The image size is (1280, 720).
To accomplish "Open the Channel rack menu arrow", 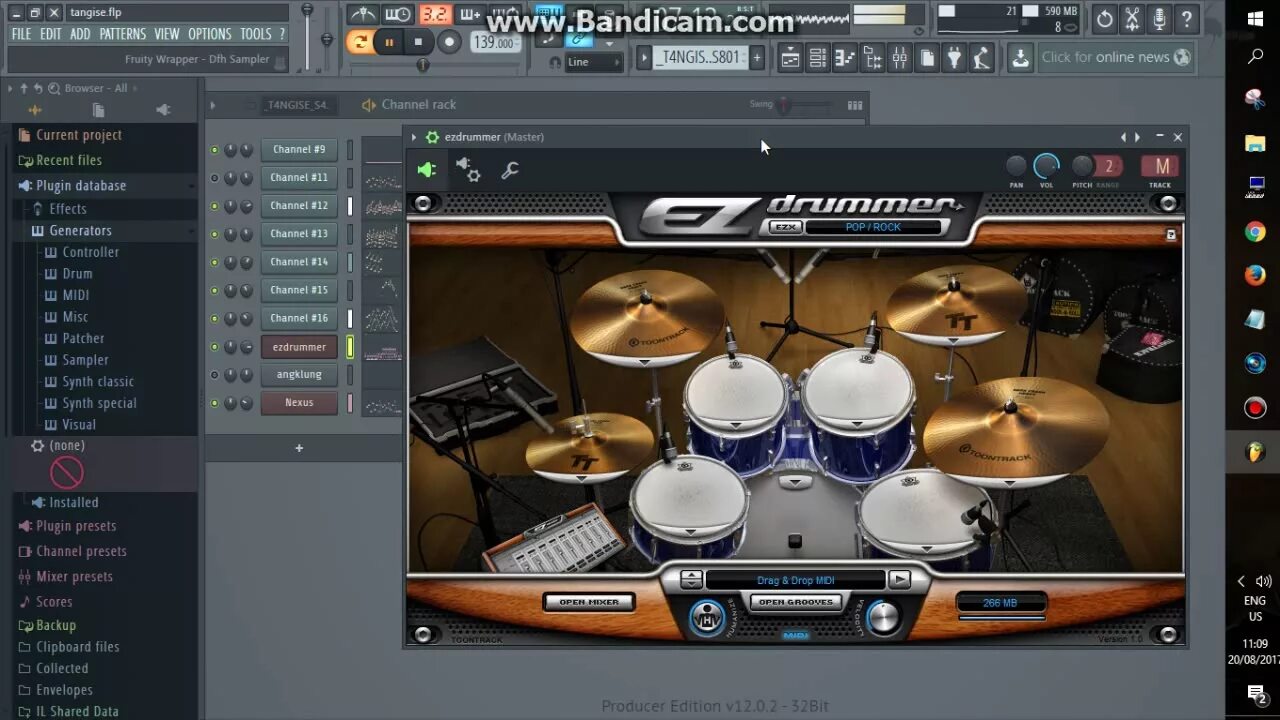I will (x=213, y=105).
